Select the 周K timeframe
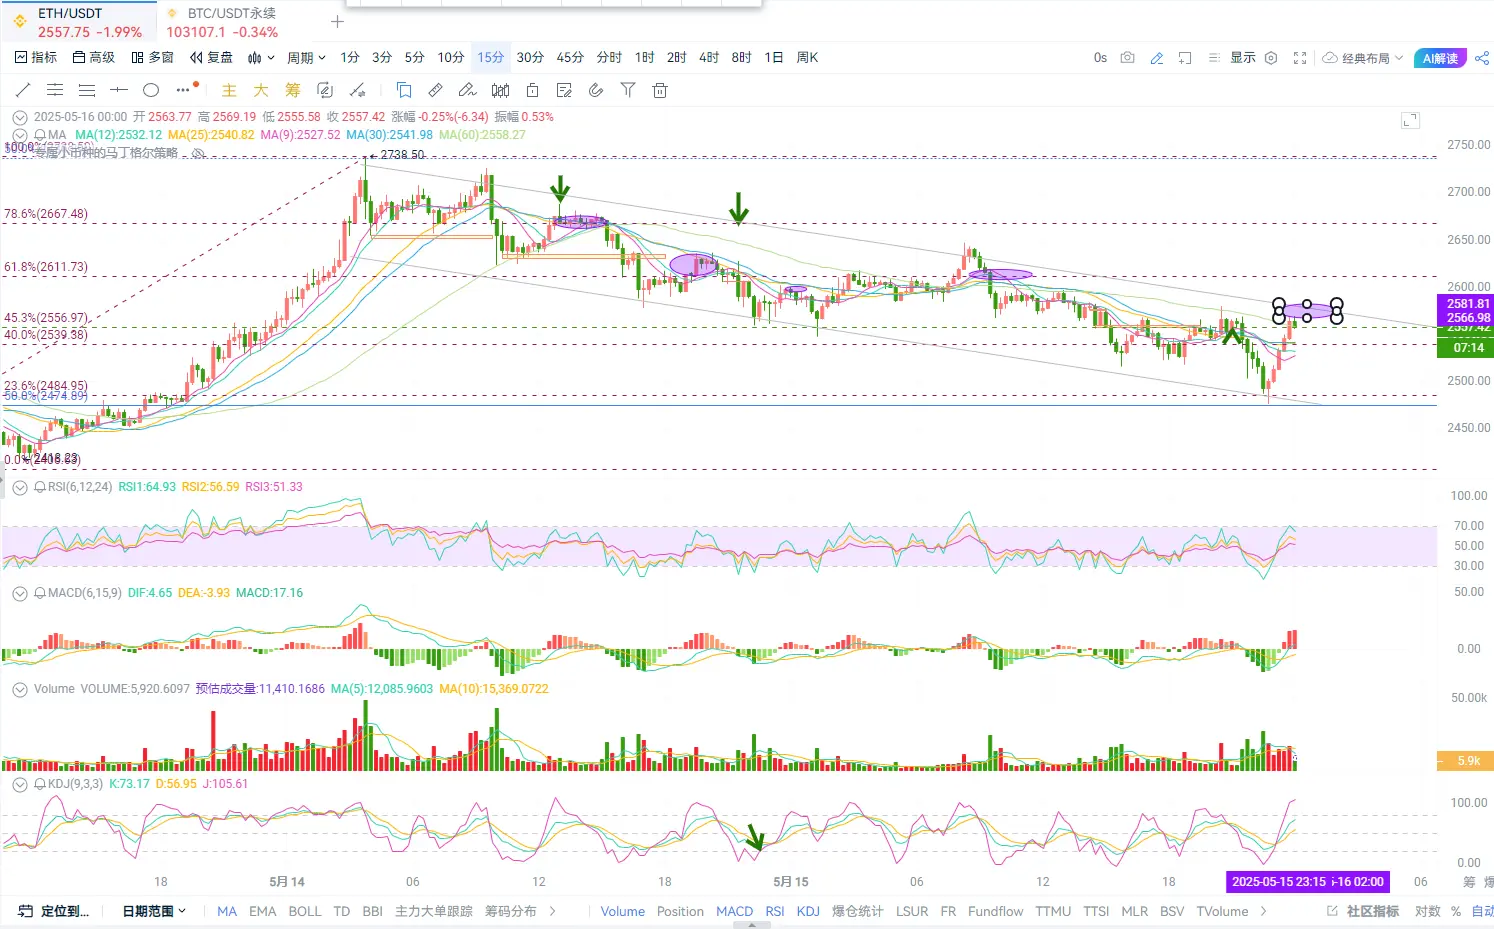The image size is (1494, 929). 807,58
